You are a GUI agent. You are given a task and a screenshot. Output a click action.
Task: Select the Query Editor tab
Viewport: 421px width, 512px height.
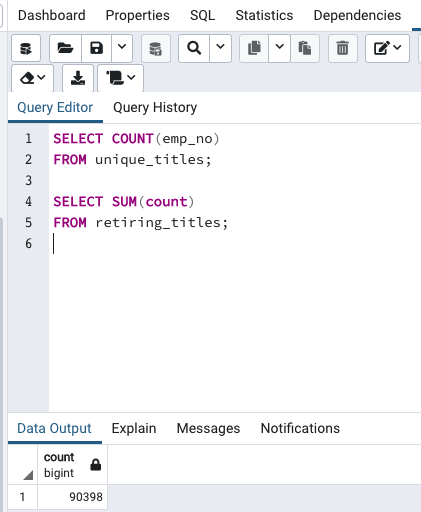pos(55,108)
